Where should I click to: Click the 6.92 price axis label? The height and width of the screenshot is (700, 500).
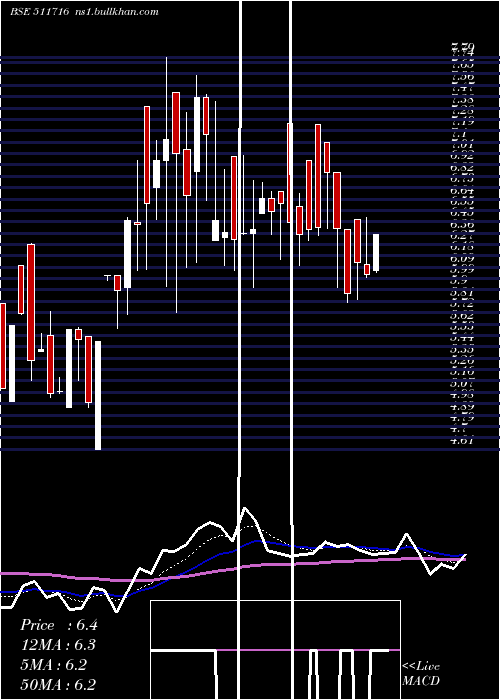click(462, 156)
